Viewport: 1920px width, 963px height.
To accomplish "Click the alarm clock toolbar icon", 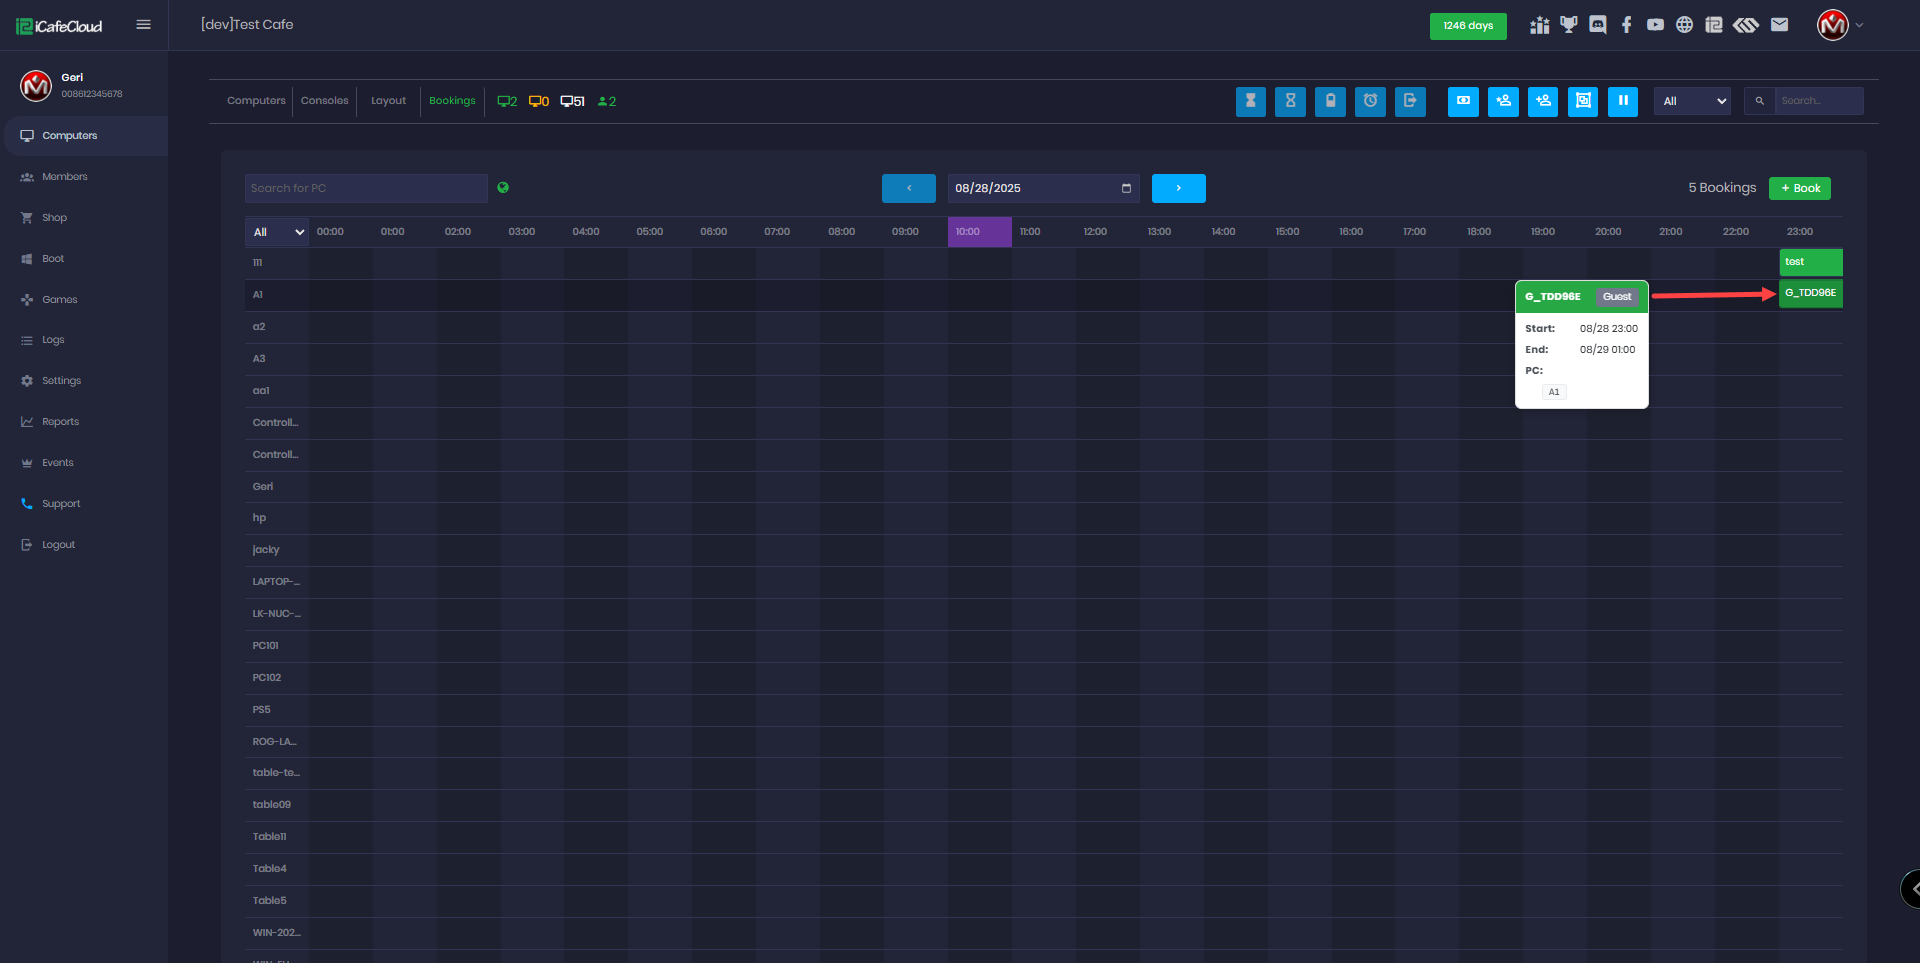I will 1370,101.
